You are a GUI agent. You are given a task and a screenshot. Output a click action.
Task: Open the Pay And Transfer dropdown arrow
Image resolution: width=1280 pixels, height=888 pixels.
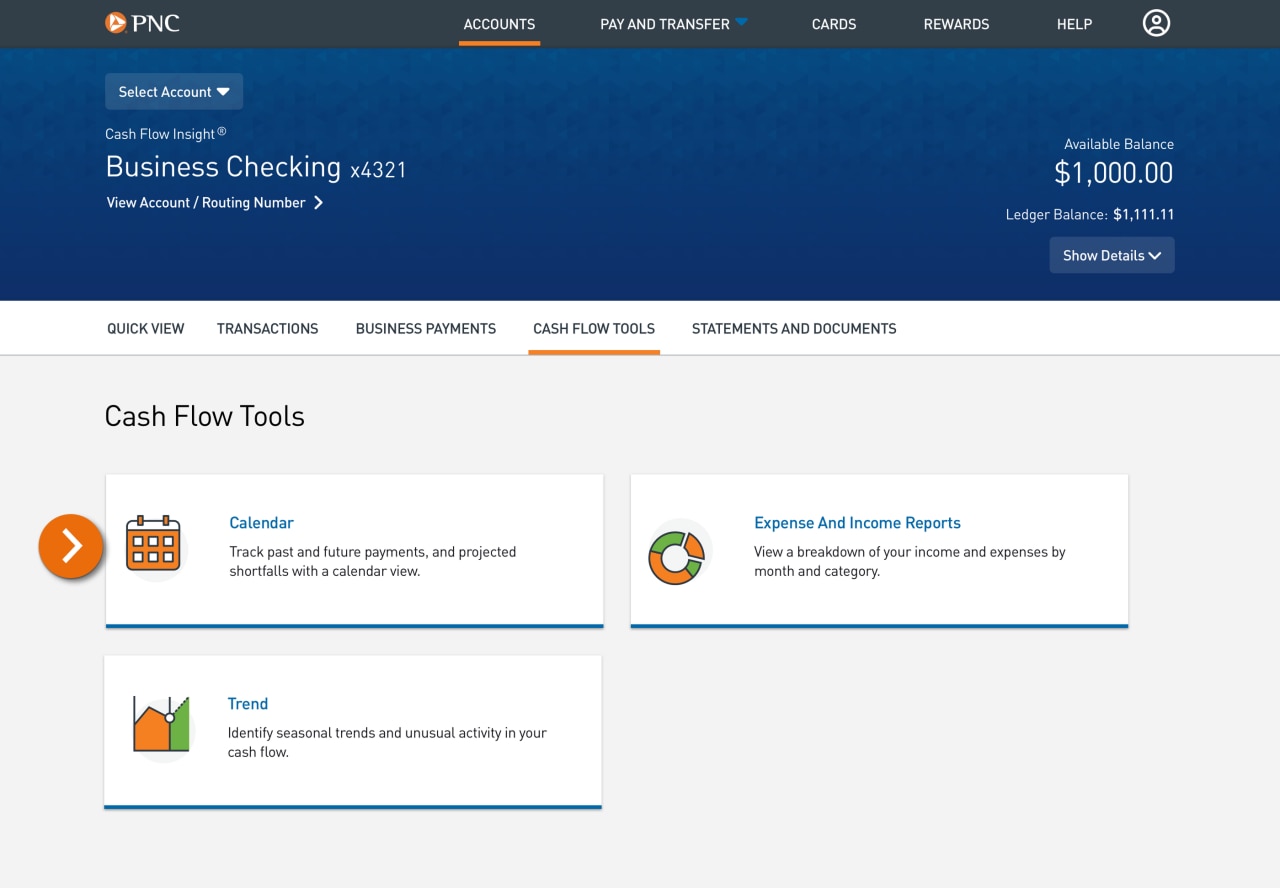pyautogui.click(x=741, y=21)
